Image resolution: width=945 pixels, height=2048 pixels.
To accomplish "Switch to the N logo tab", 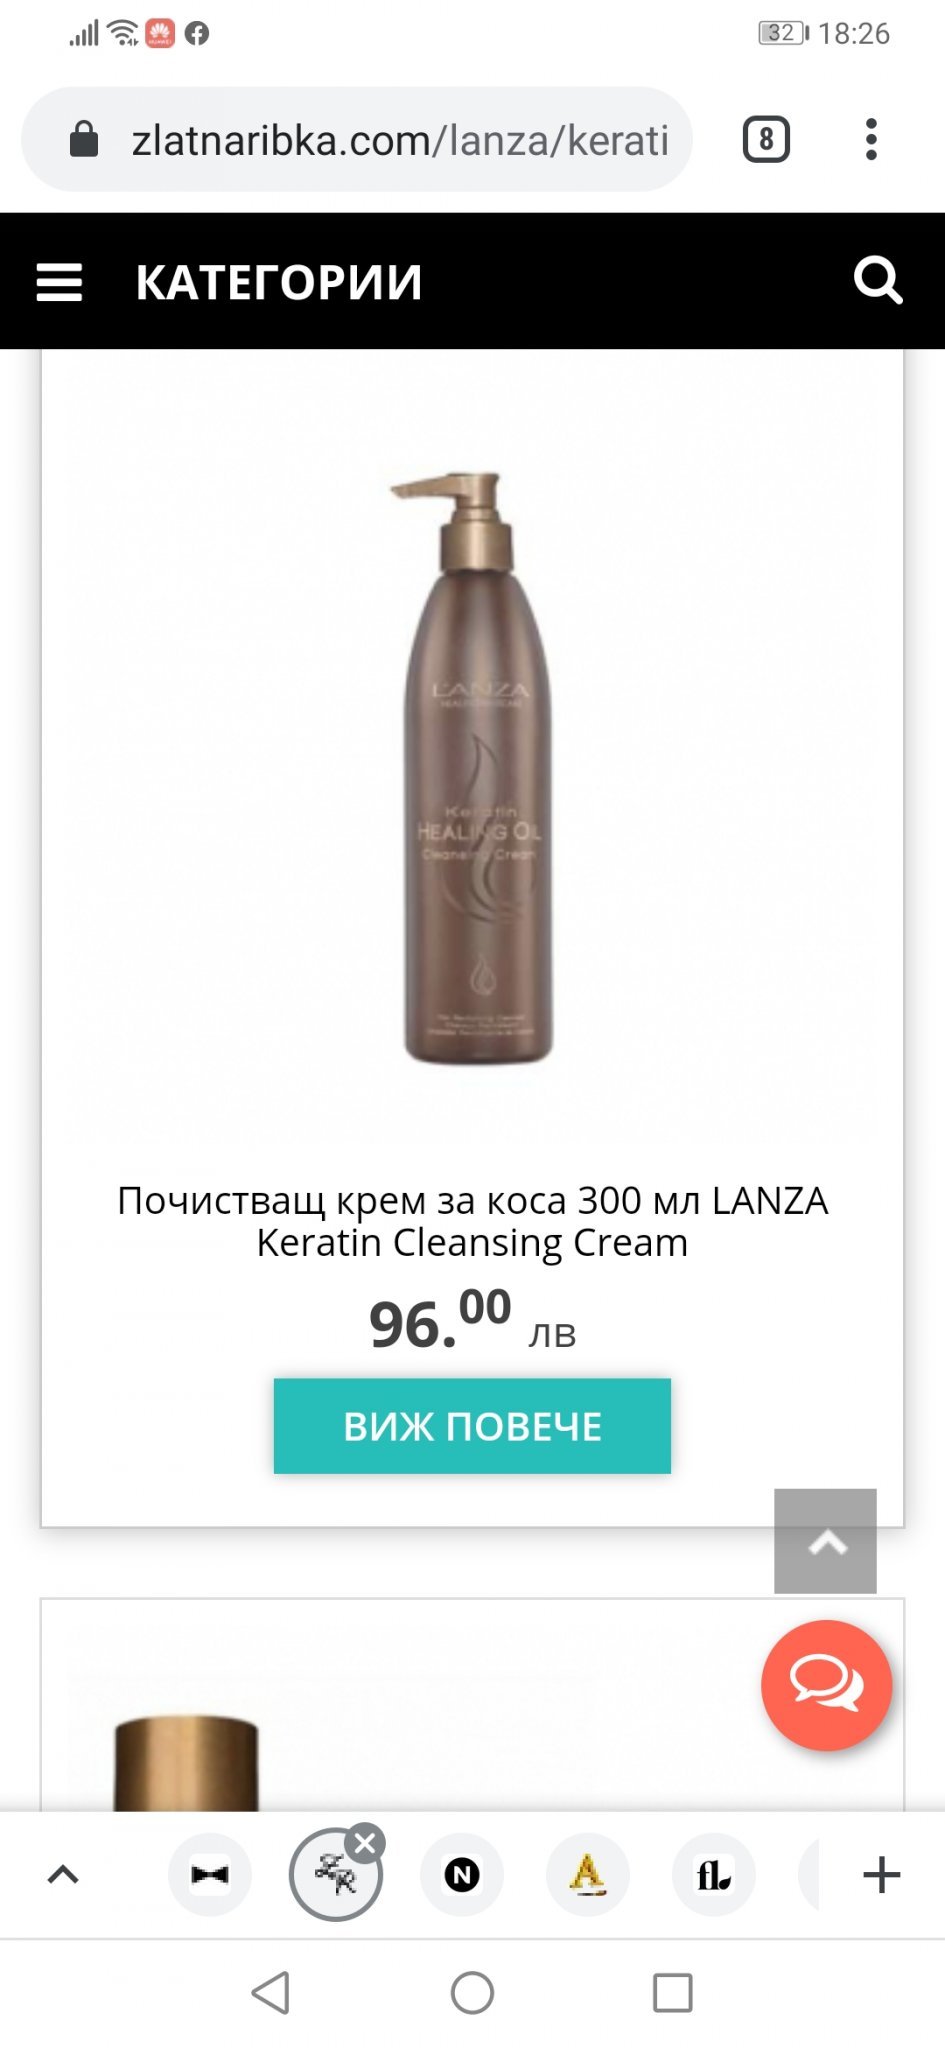I will coord(462,1875).
